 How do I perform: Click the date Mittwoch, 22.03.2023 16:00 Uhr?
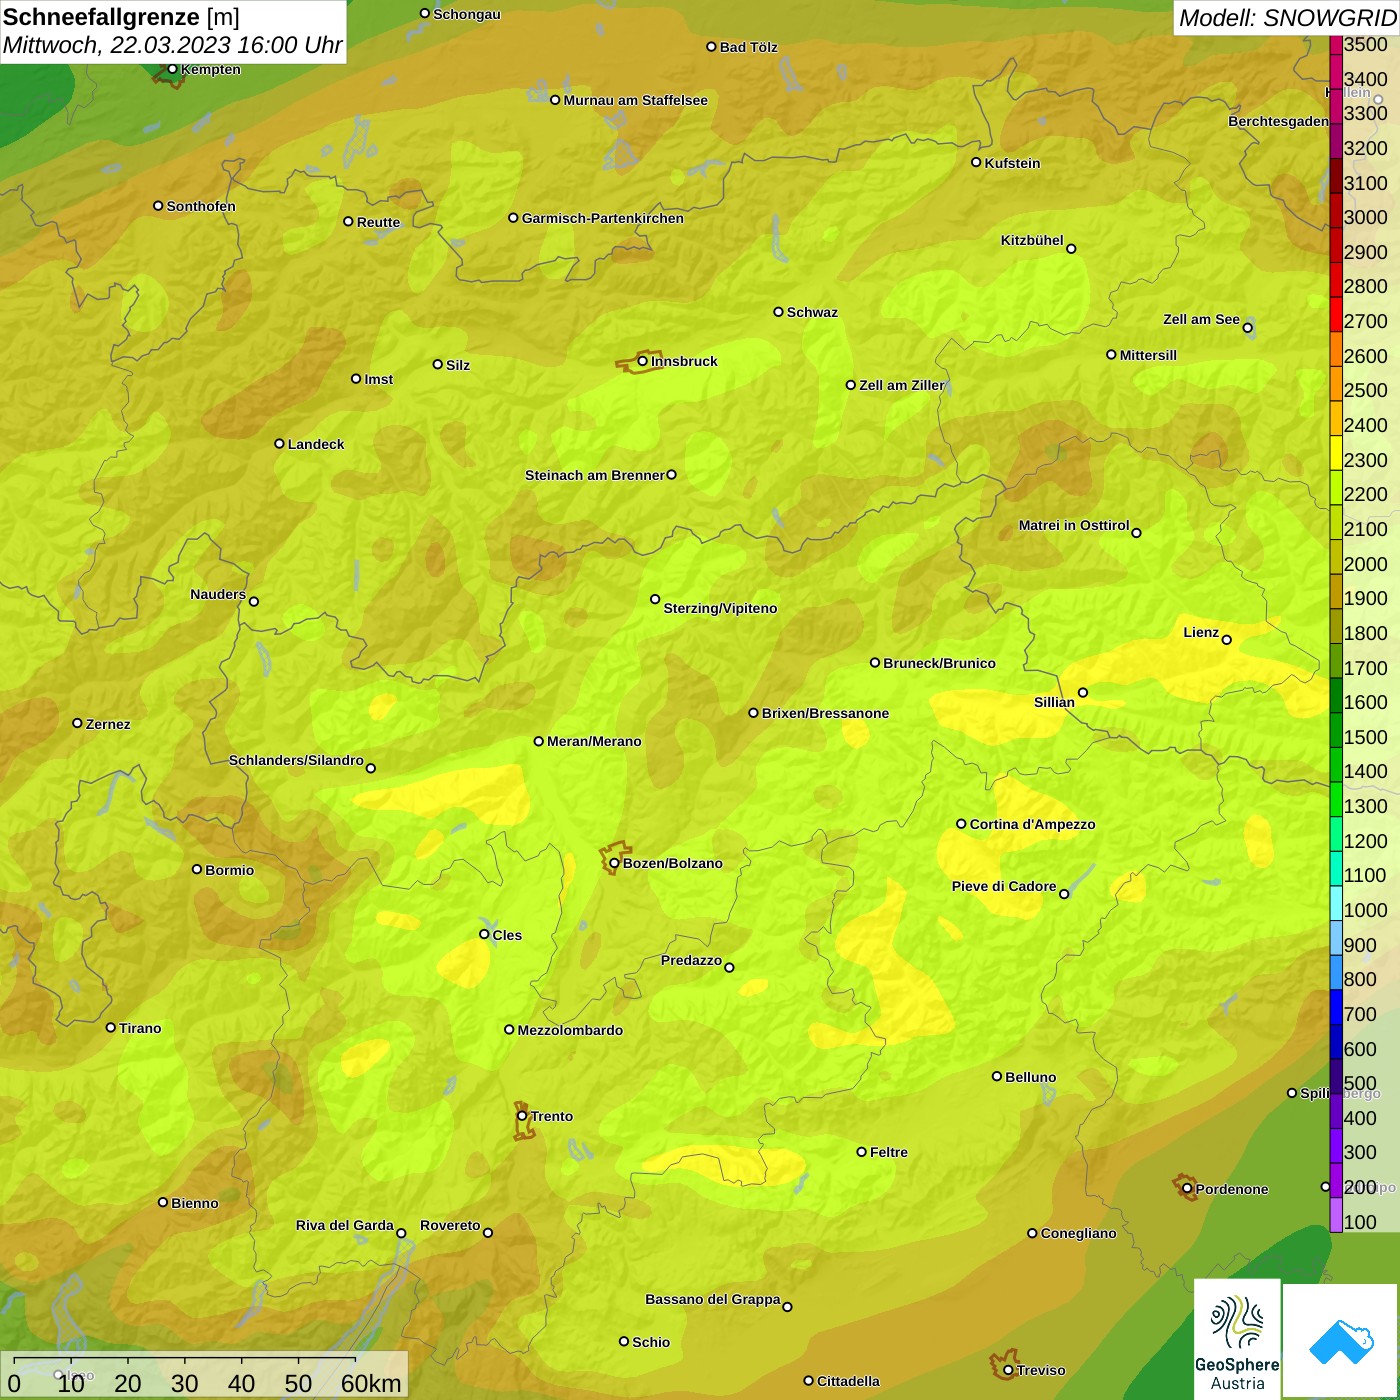click(173, 45)
